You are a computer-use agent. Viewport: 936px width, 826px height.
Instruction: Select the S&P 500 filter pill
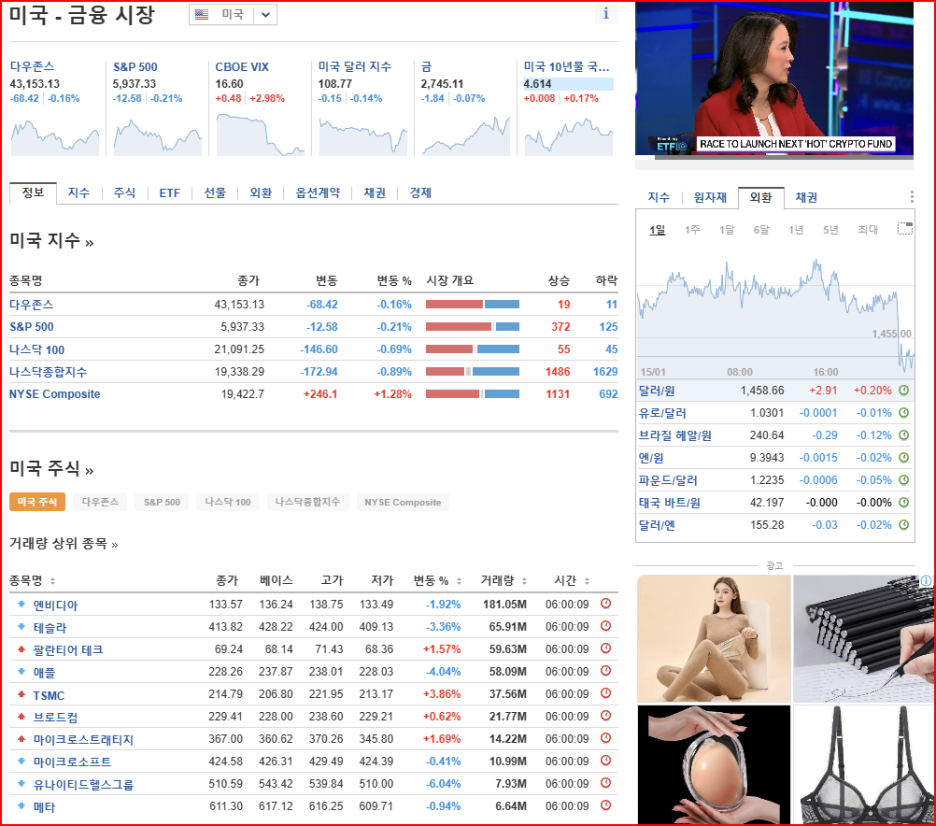pyautogui.click(x=162, y=502)
